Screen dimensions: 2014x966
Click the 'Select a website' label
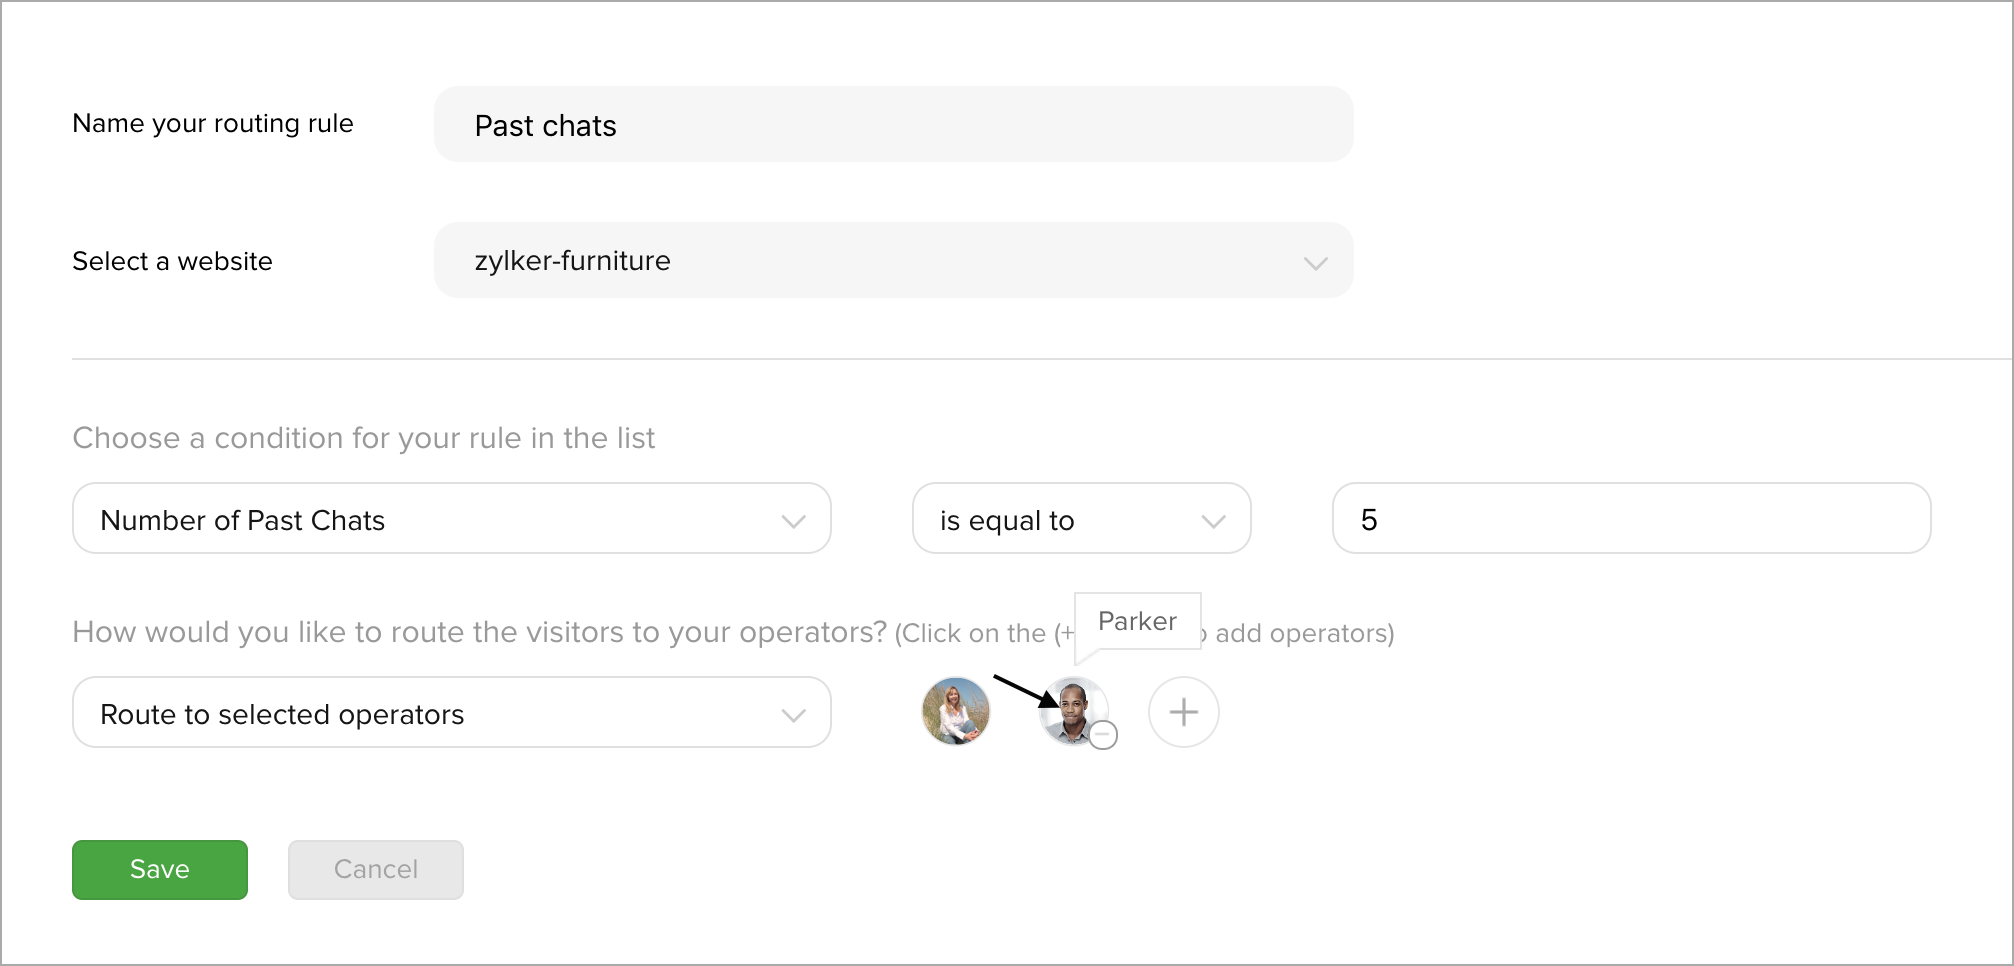click(172, 261)
